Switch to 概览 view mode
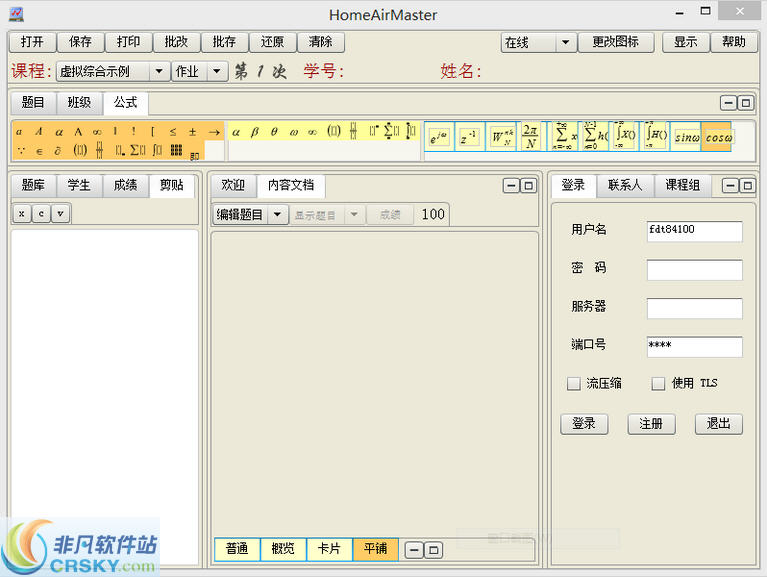The height and width of the screenshot is (577, 767). (283, 549)
